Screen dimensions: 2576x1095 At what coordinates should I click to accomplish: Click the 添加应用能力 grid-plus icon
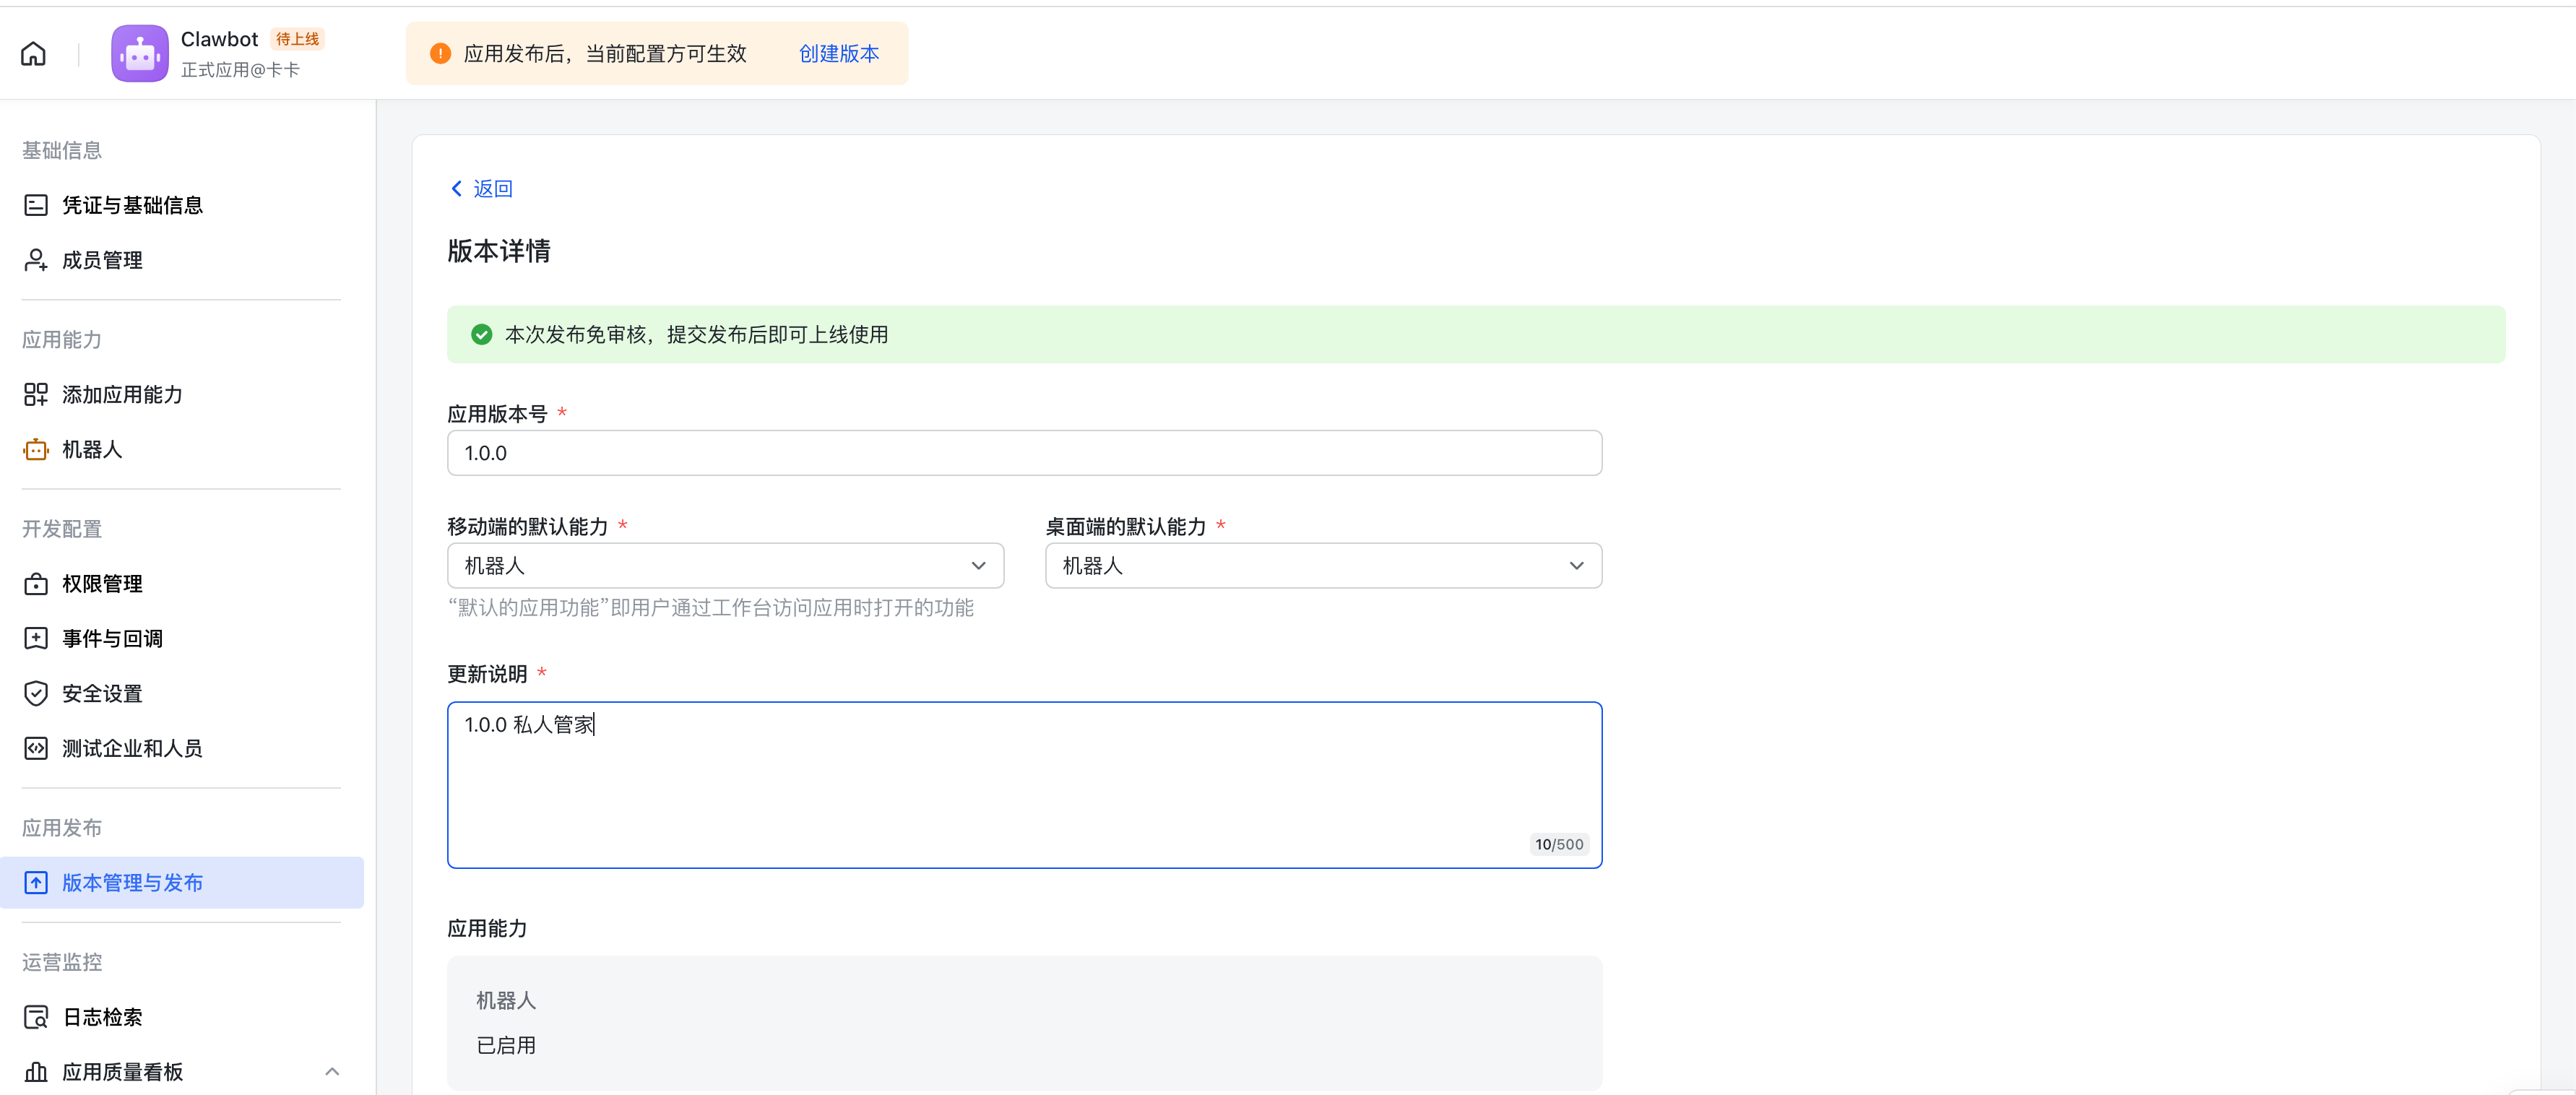[x=36, y=395]
